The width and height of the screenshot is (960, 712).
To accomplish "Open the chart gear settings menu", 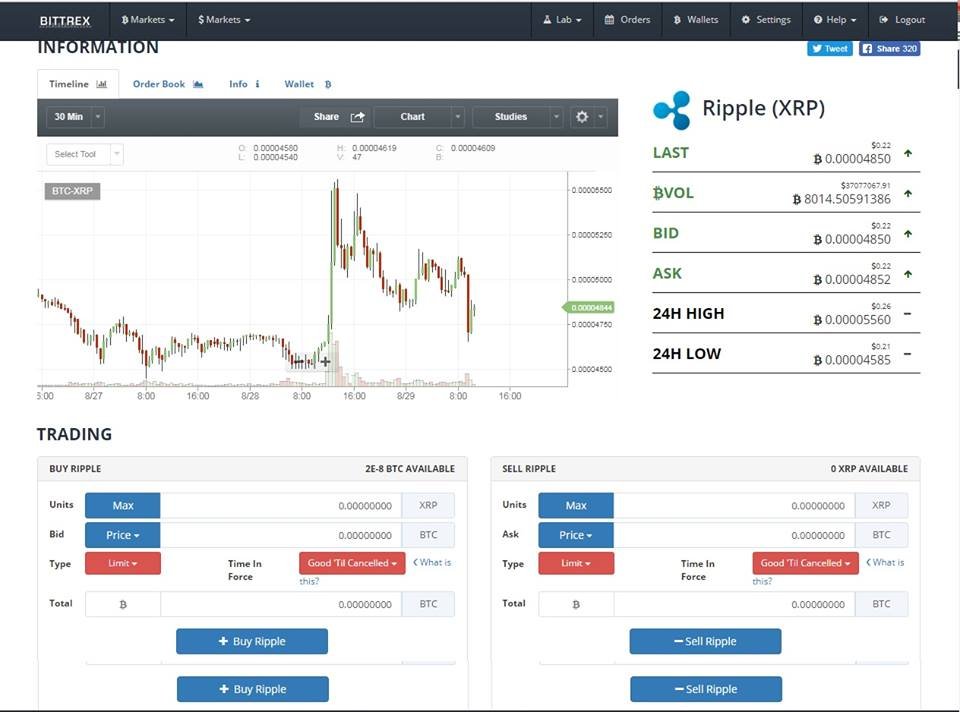I will point(588,116).
